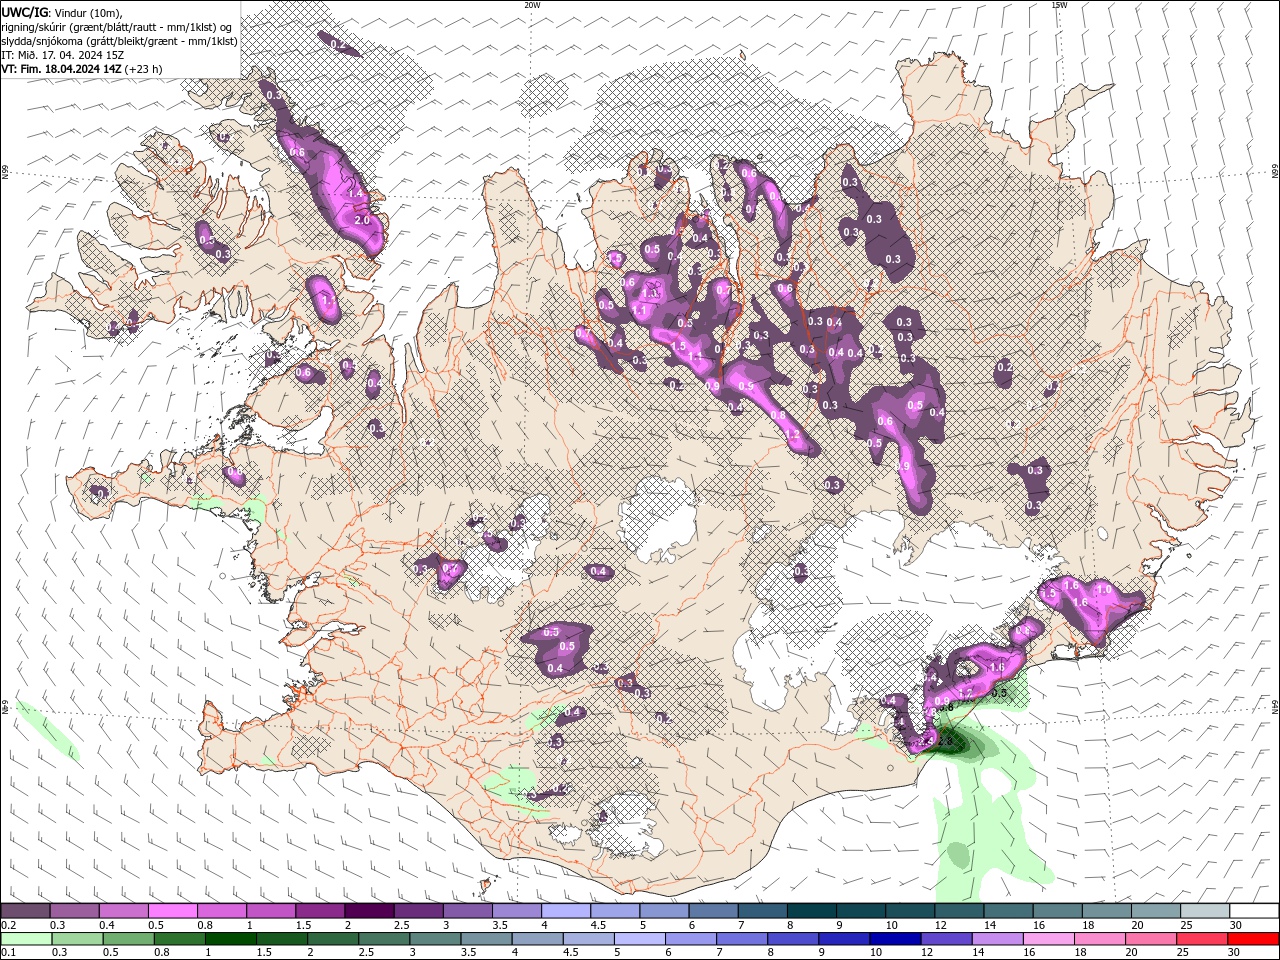Pick the lower-row blue swatch labeled 9

click(844, 939)
